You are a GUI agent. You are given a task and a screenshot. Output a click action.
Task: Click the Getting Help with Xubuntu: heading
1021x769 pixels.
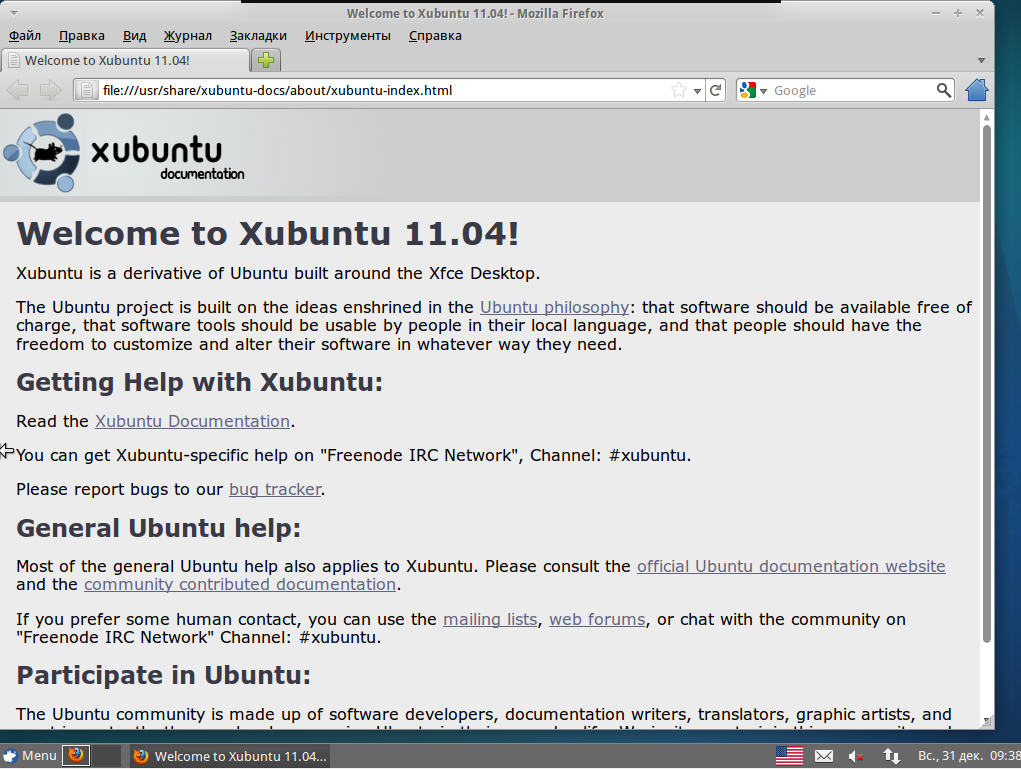coord(199,382)
